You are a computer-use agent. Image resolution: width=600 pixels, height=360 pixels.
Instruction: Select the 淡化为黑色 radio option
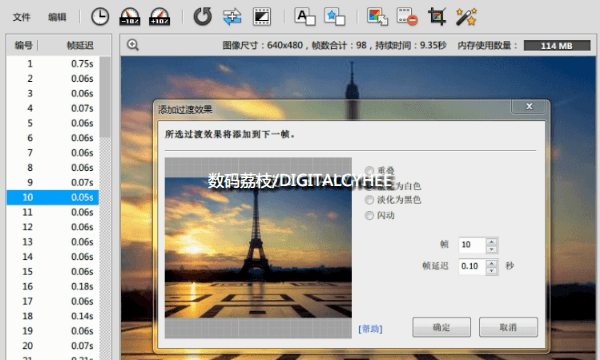pos(369,200)
